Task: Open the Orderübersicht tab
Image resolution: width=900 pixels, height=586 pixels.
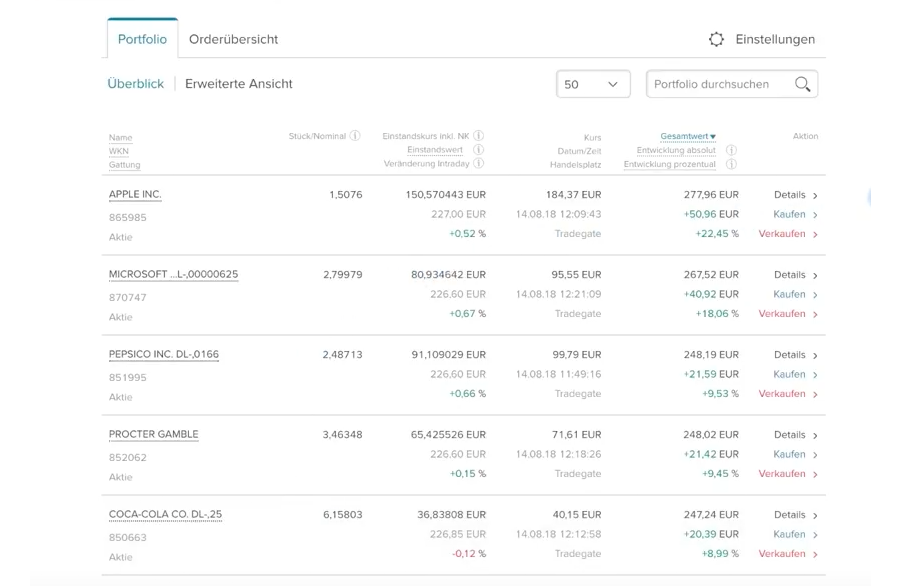Action: [233, 39]
